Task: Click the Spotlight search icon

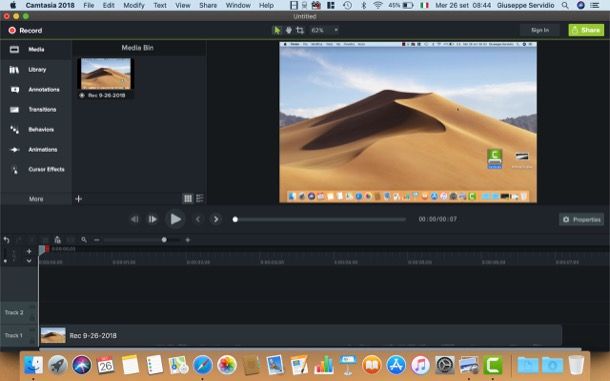Action: coord(565,5)
